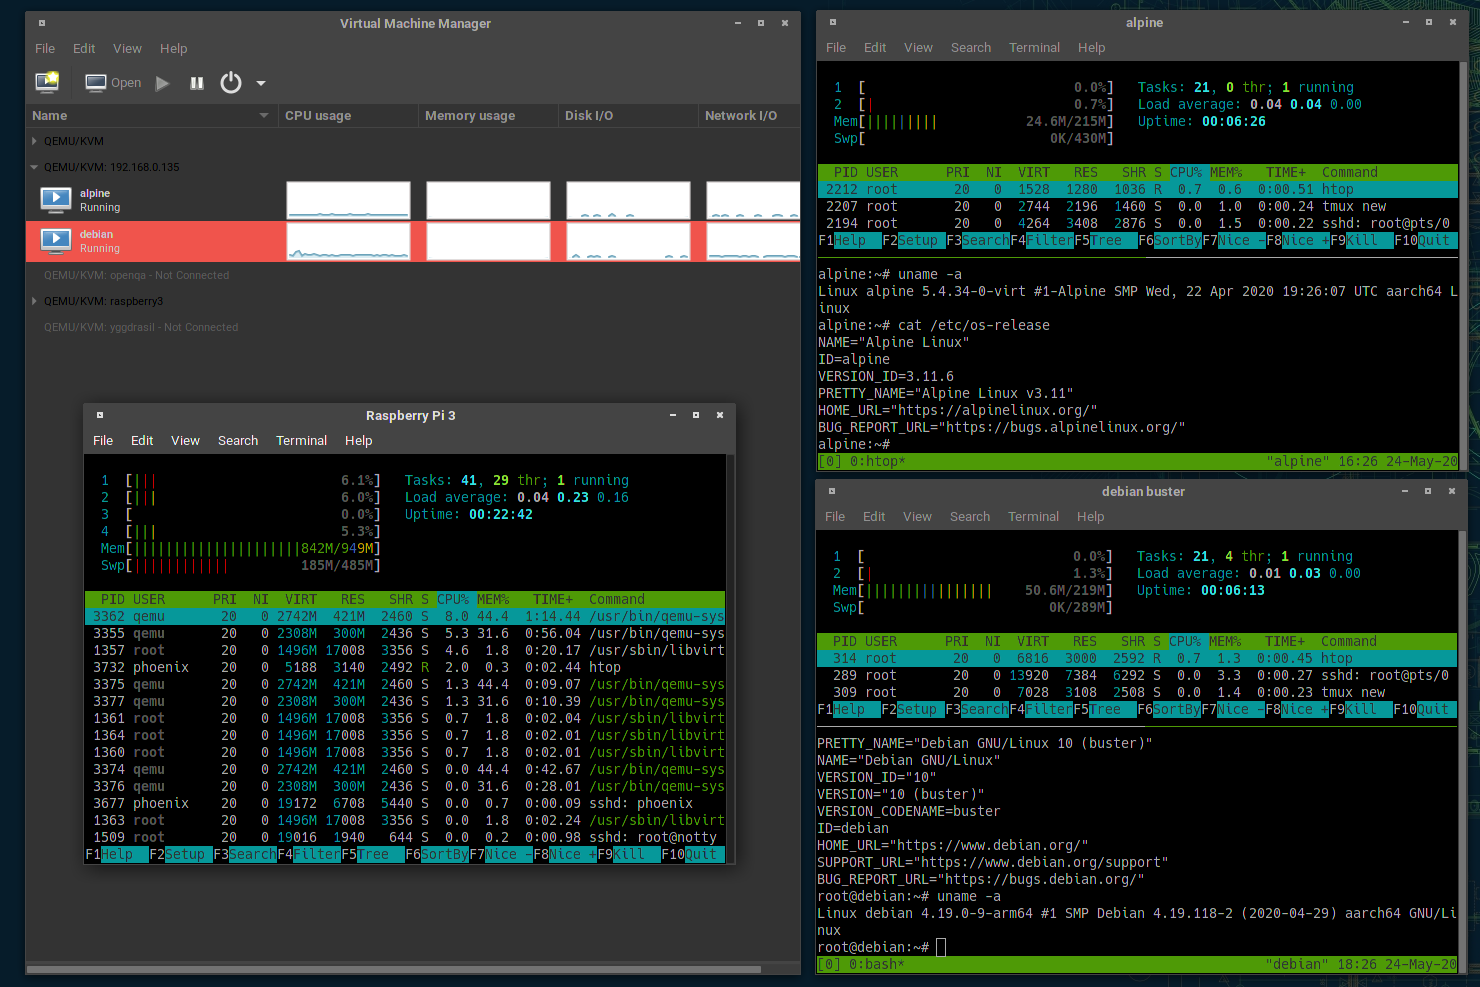The height and width of the screenshot is (987, 1480).
Task: Open File menu in Virtual Machine Manager
Action: [45, 48]
